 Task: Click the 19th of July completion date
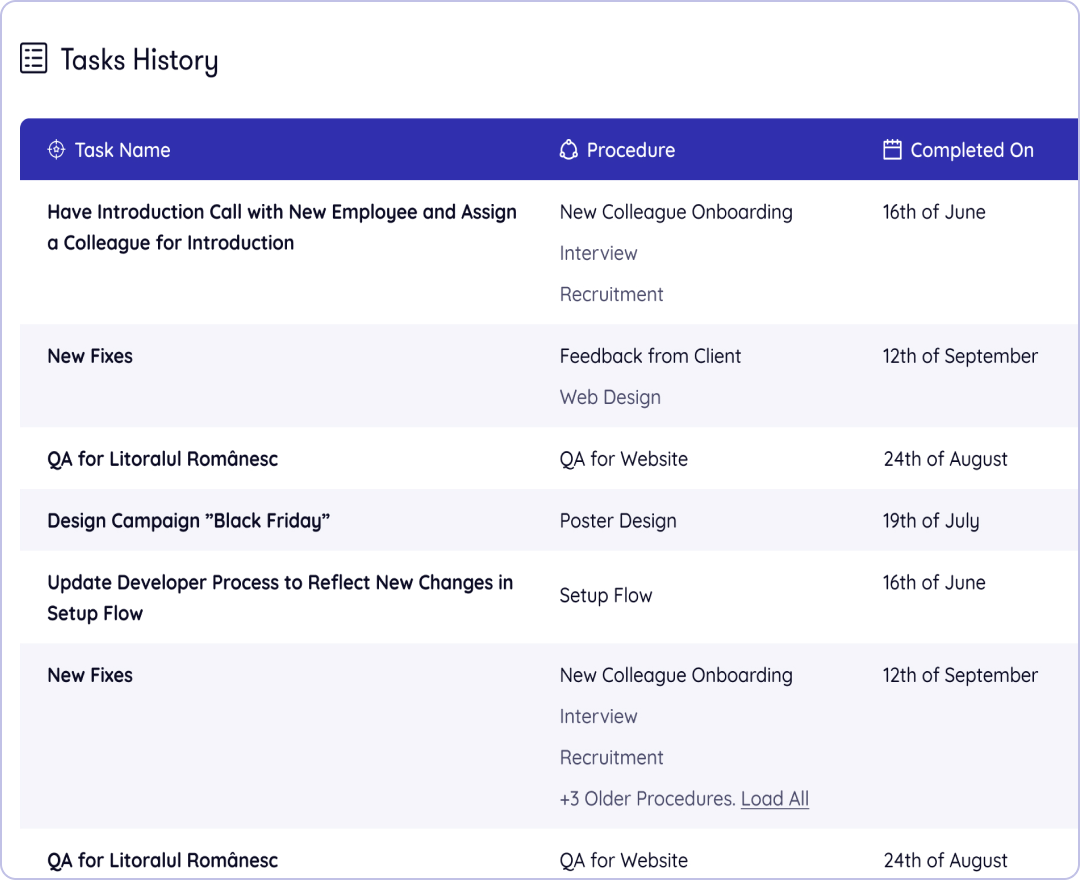tap(930, 521)
